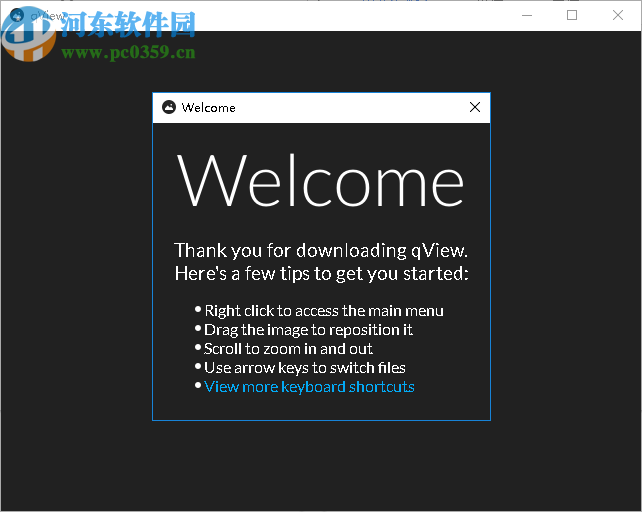Click 'Drag the image to reposition it' tip
642x512 pixels.
[308, 330]
